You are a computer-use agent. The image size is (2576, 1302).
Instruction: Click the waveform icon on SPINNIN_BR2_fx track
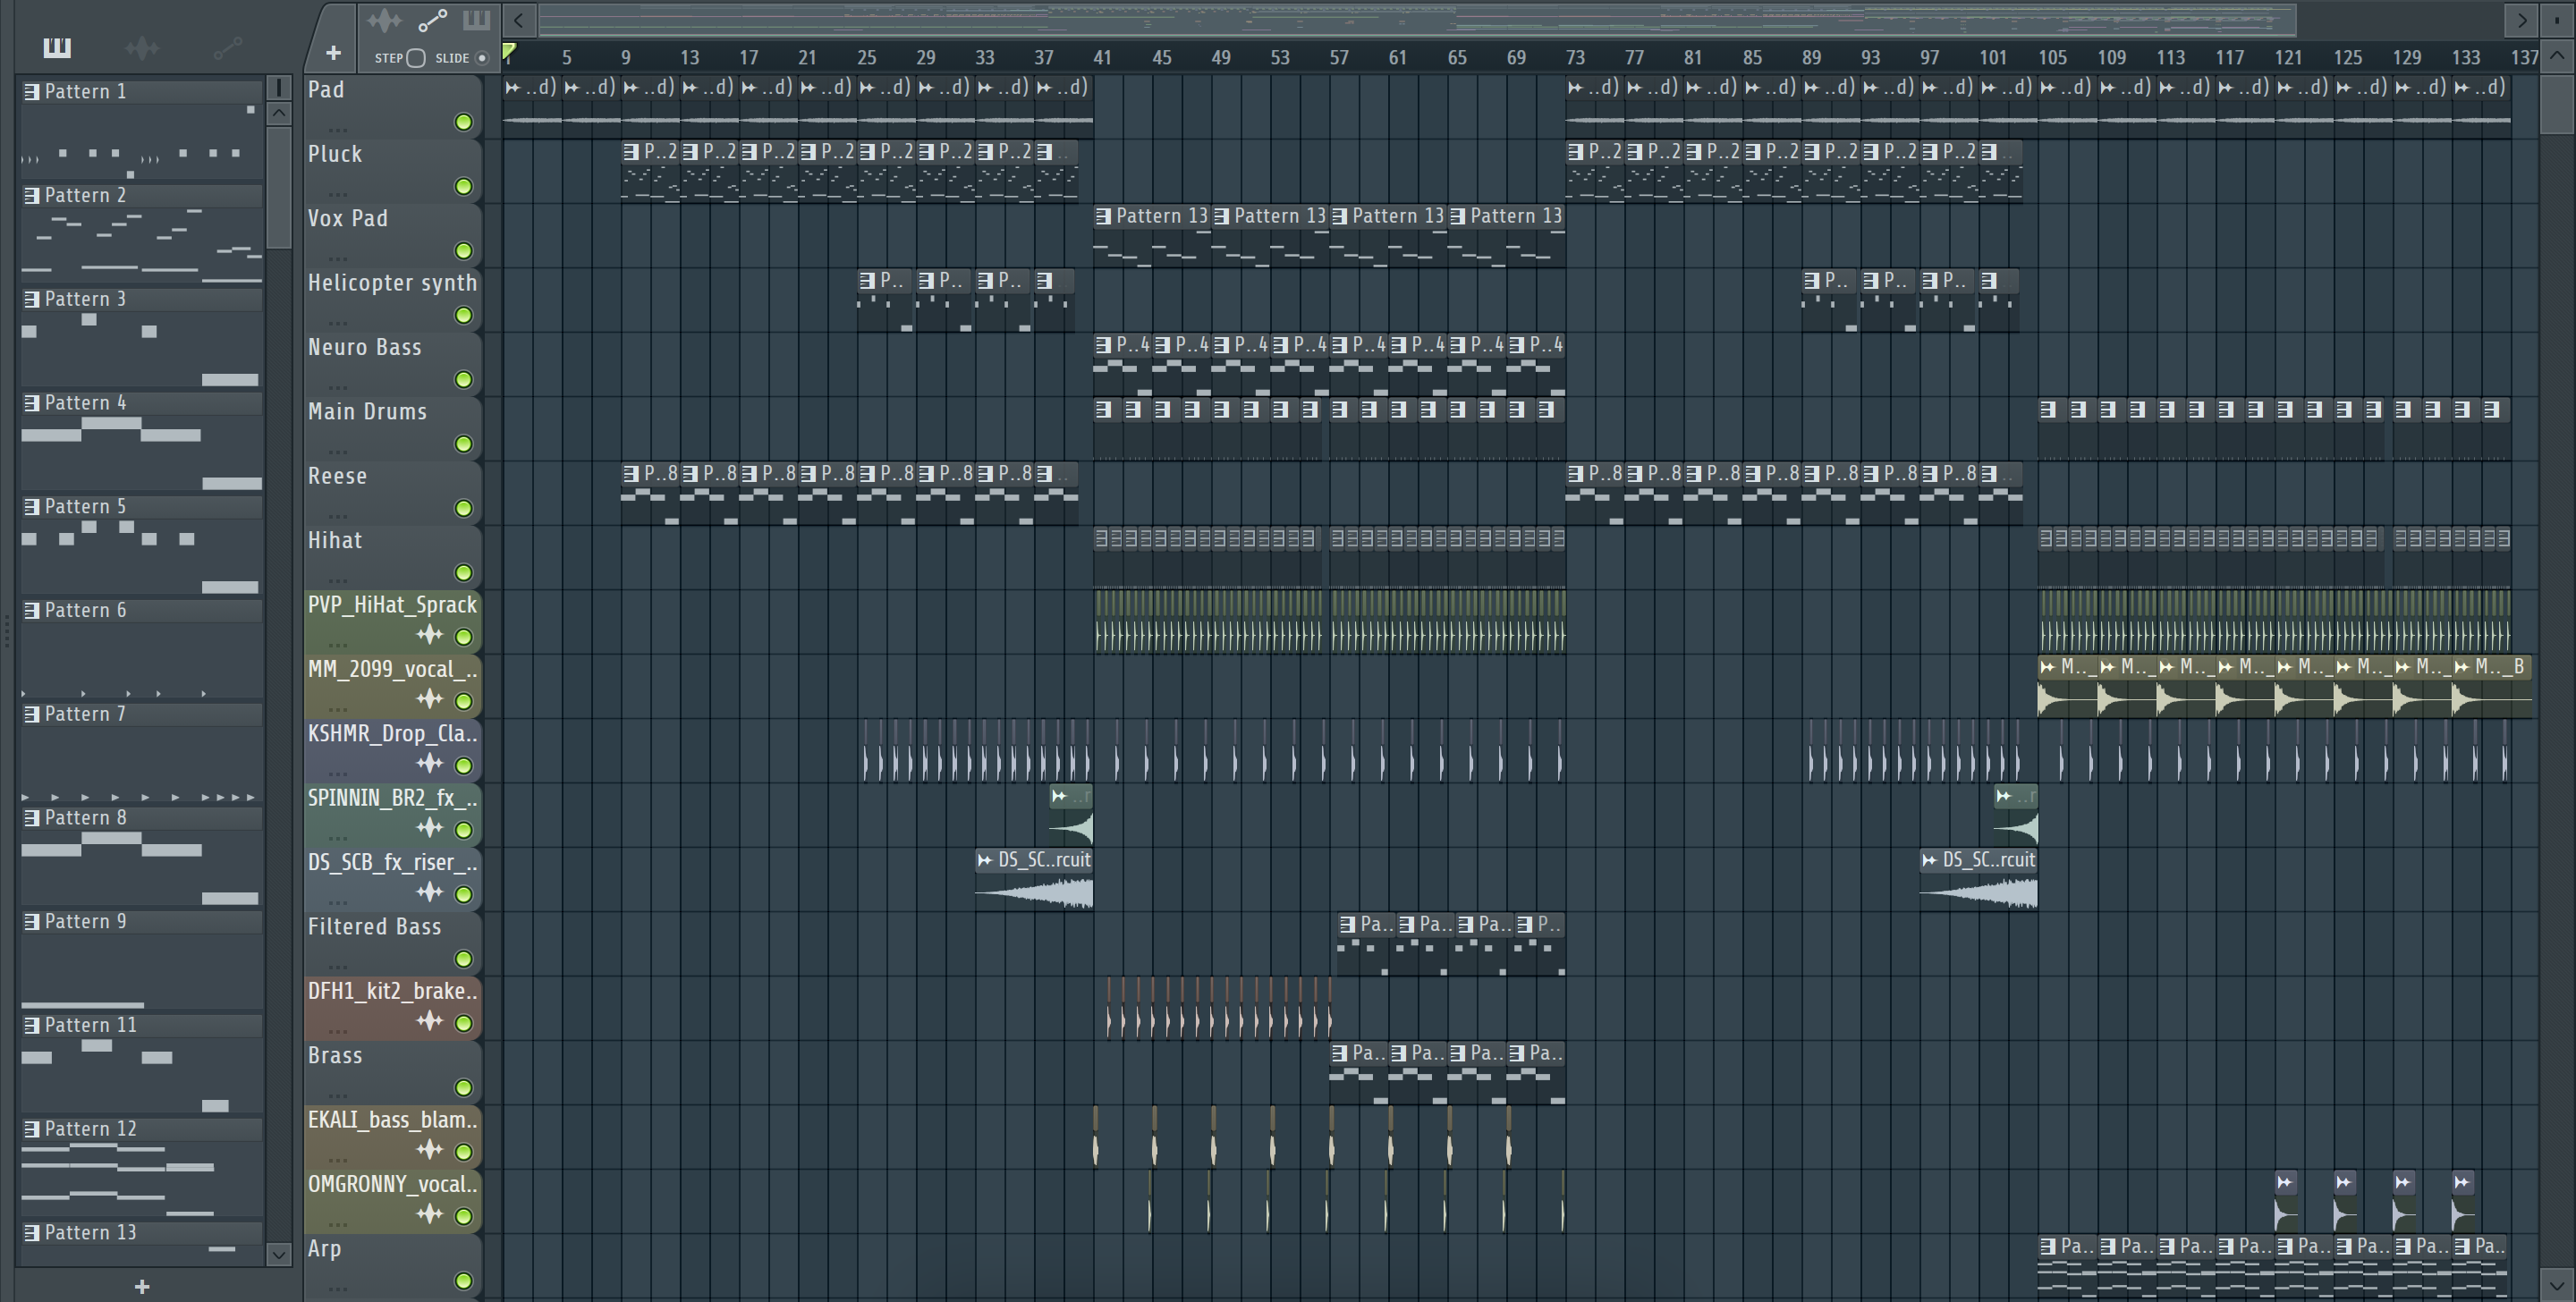[430, 828]
